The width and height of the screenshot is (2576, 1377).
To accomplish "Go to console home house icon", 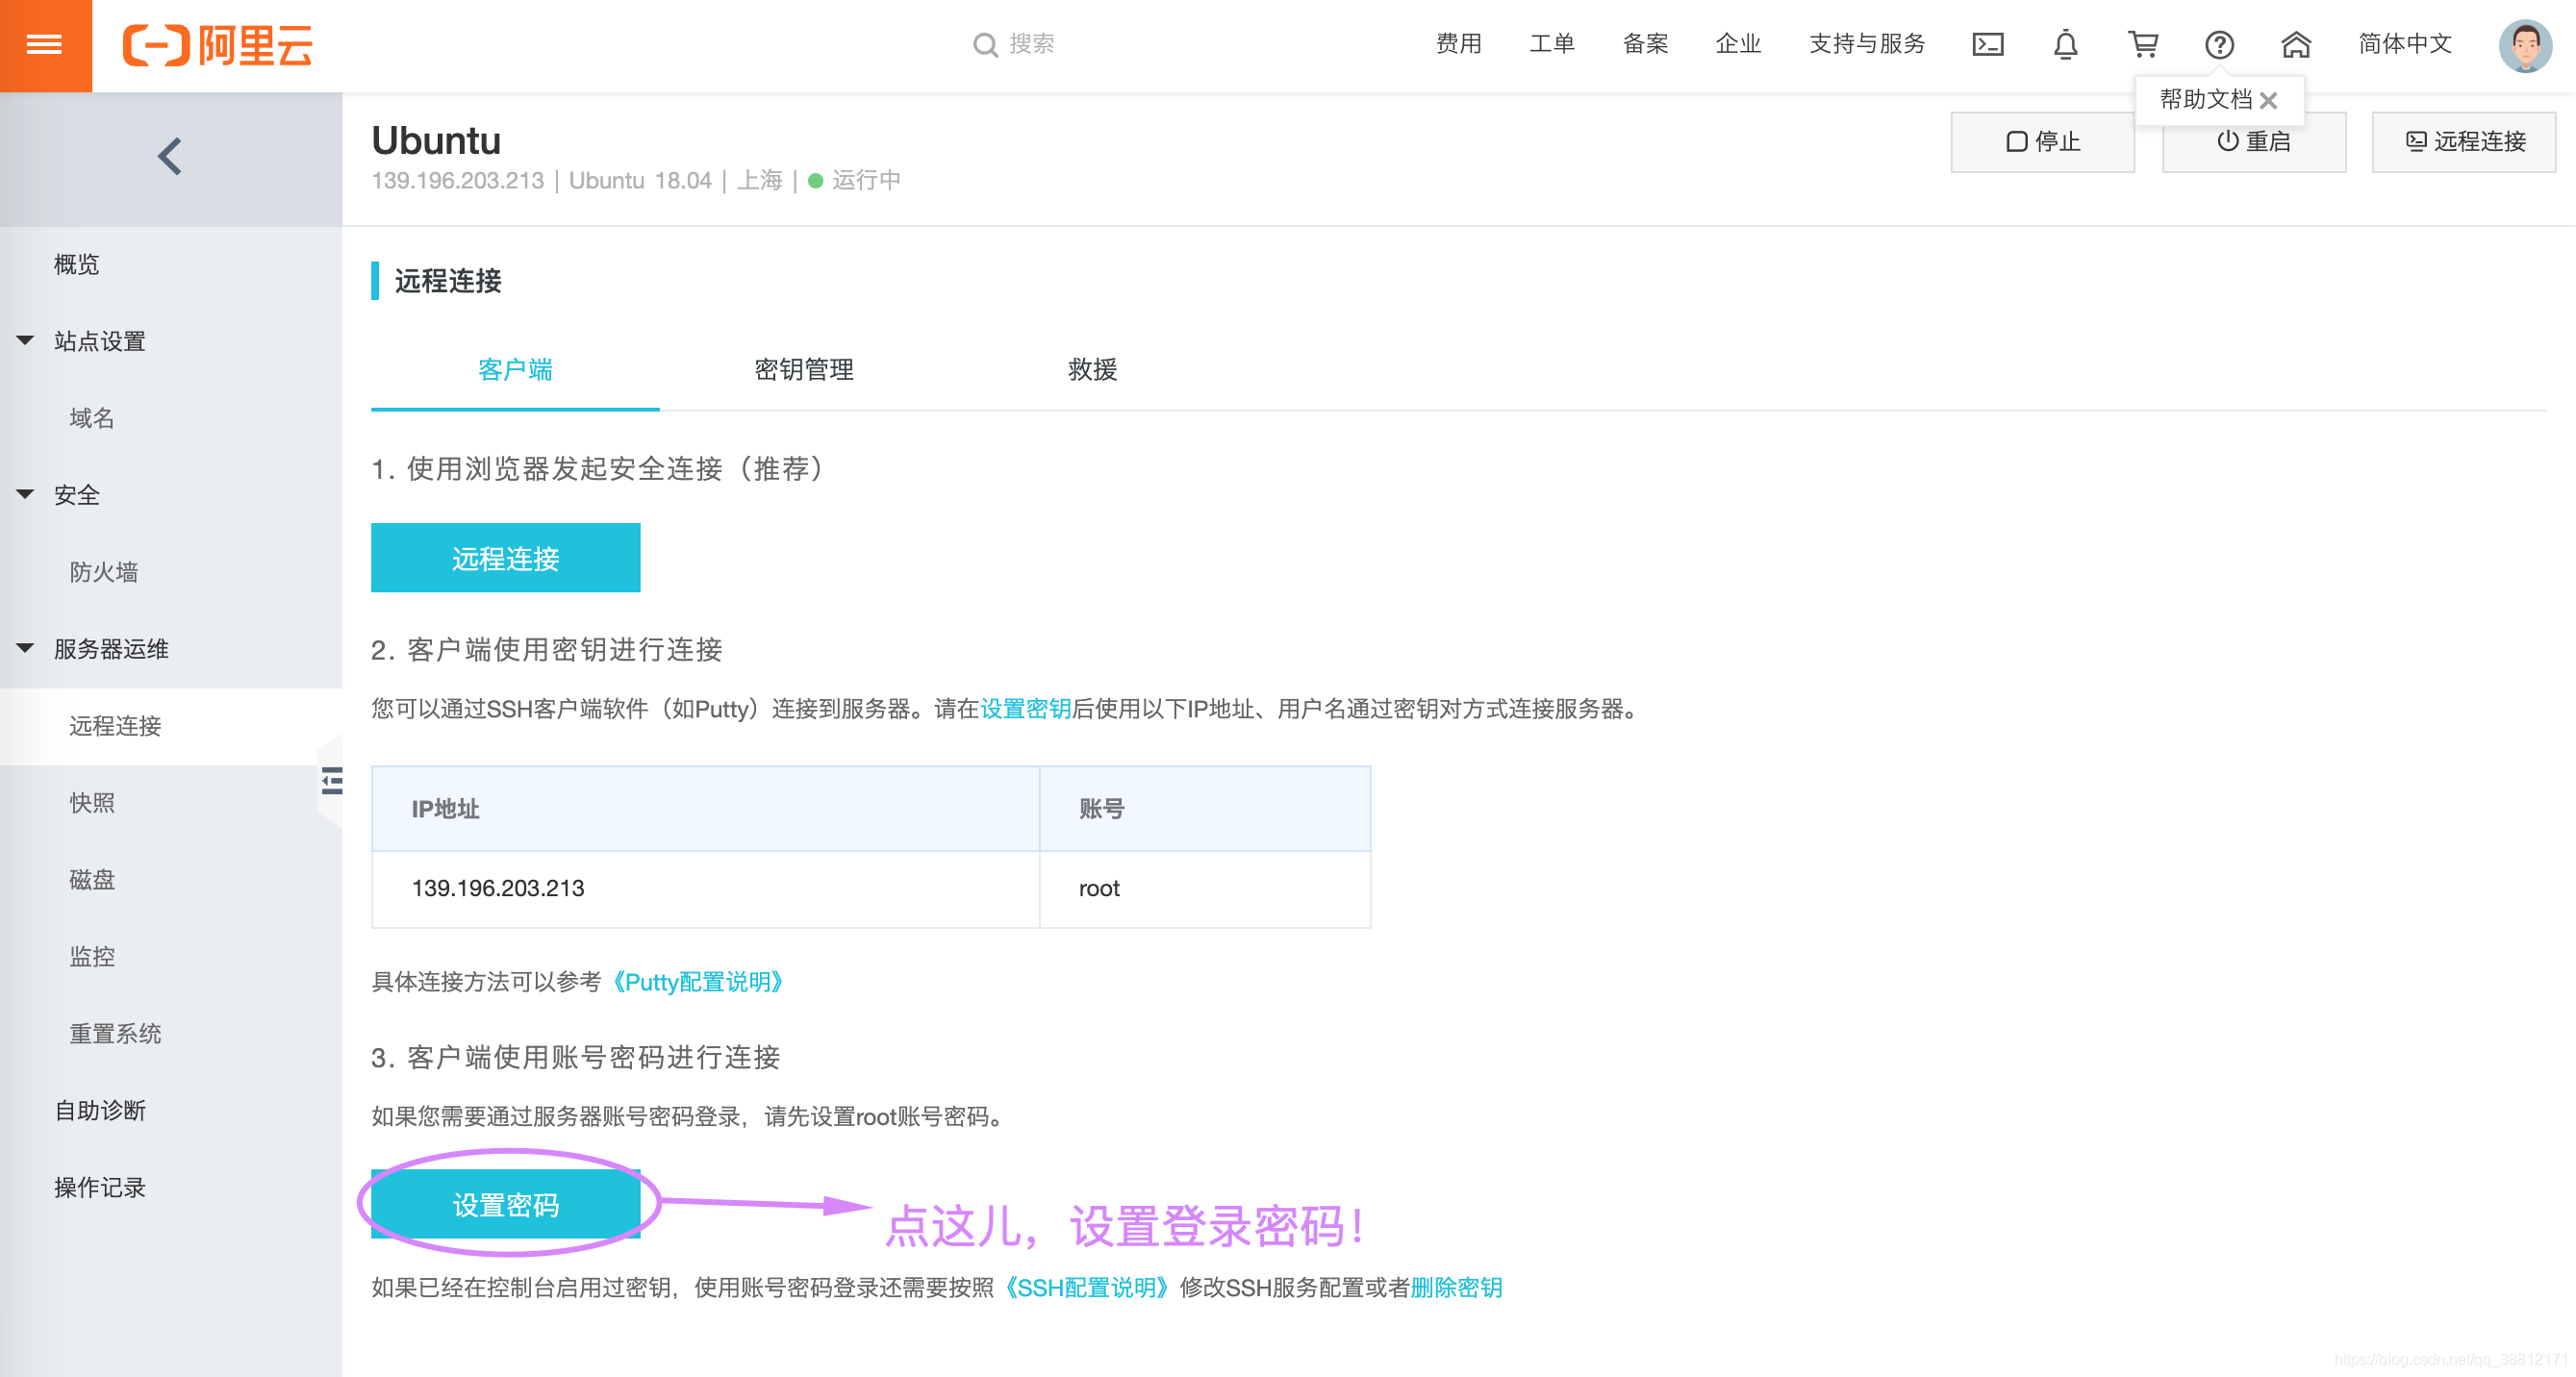I will (x=2296, y=45).
